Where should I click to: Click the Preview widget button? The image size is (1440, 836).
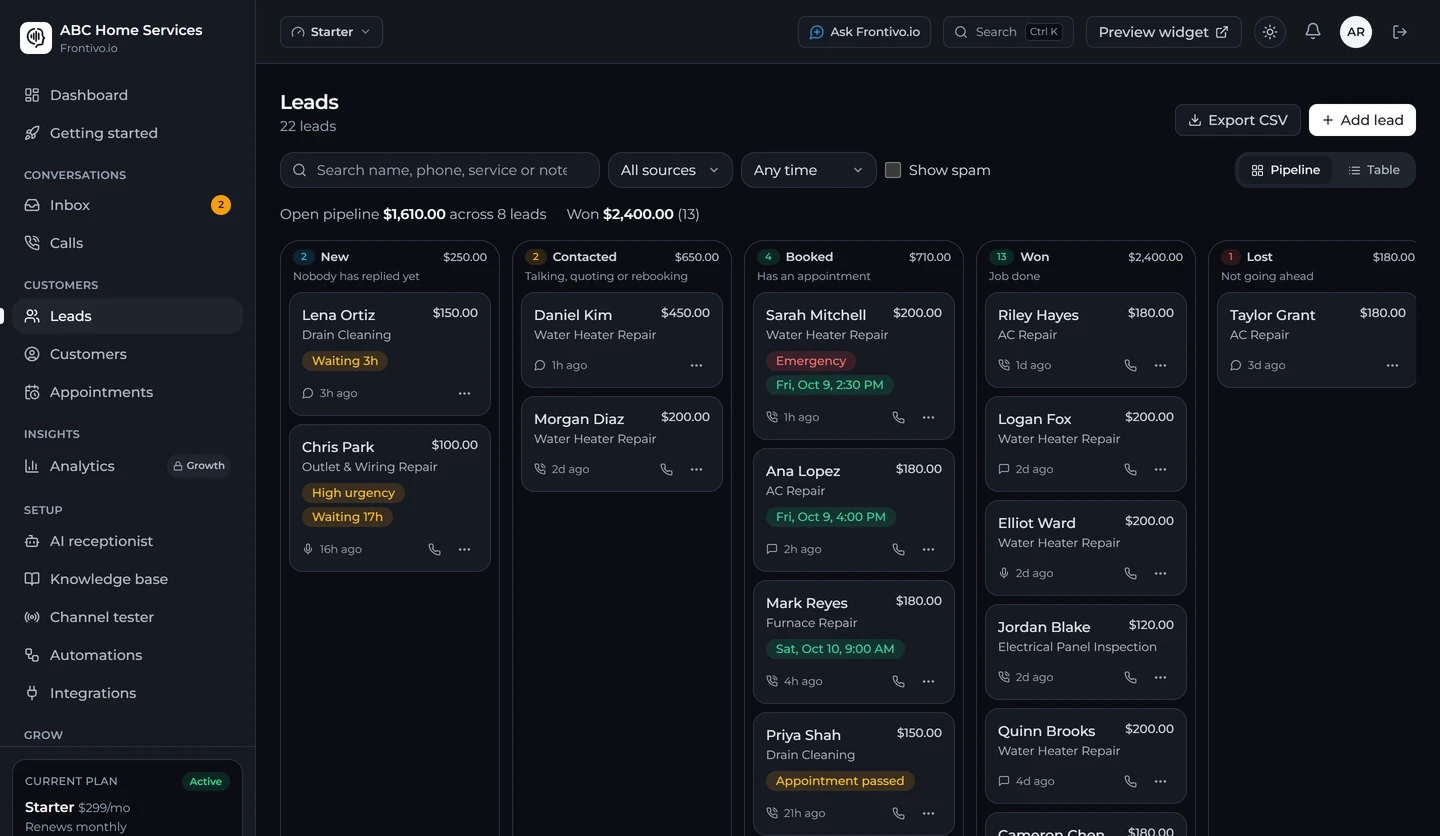tap(1164, 32)
